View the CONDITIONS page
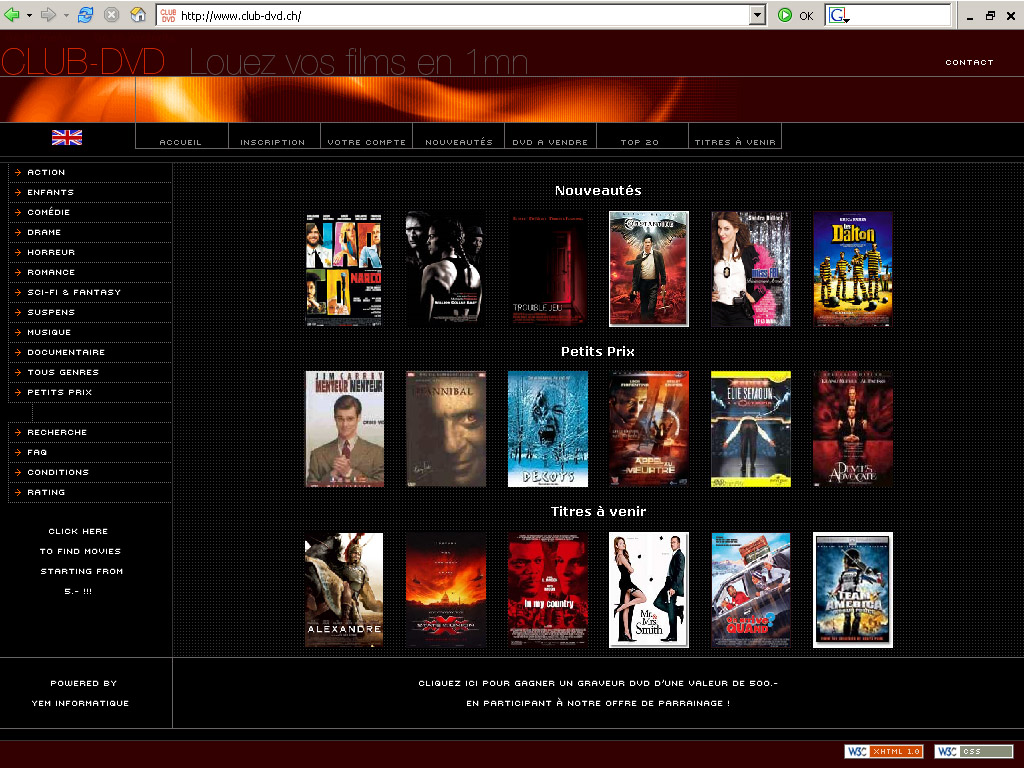The height and width of the screenshot is (768, 1024). click(90, 472)
